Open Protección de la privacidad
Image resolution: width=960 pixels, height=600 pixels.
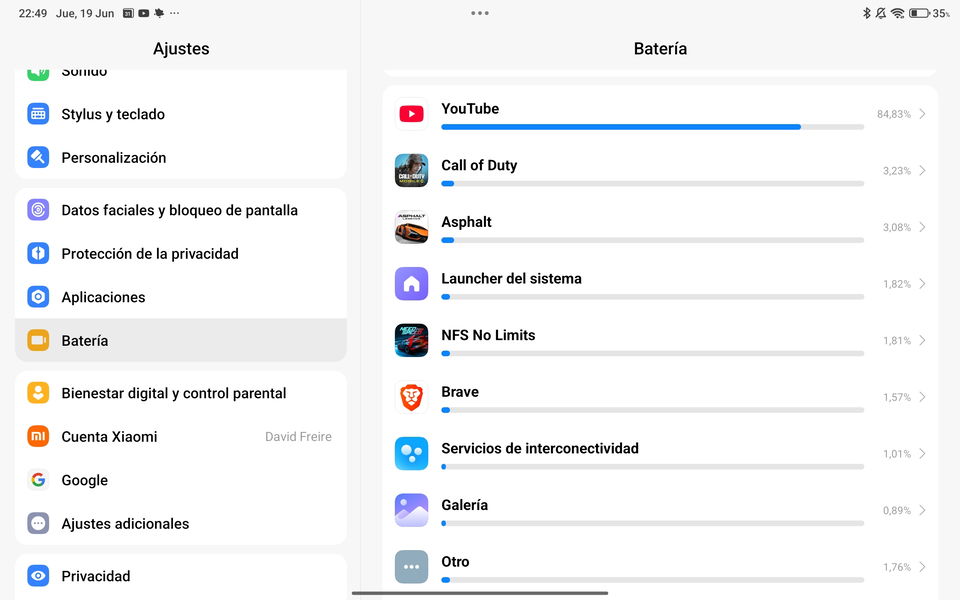pos(181,253)
